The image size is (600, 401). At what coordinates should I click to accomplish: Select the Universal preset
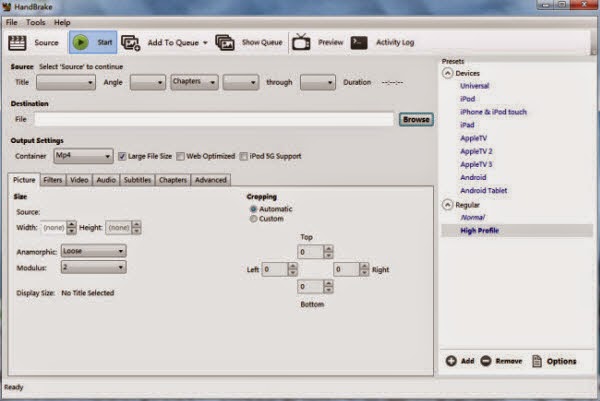[474, 86]
